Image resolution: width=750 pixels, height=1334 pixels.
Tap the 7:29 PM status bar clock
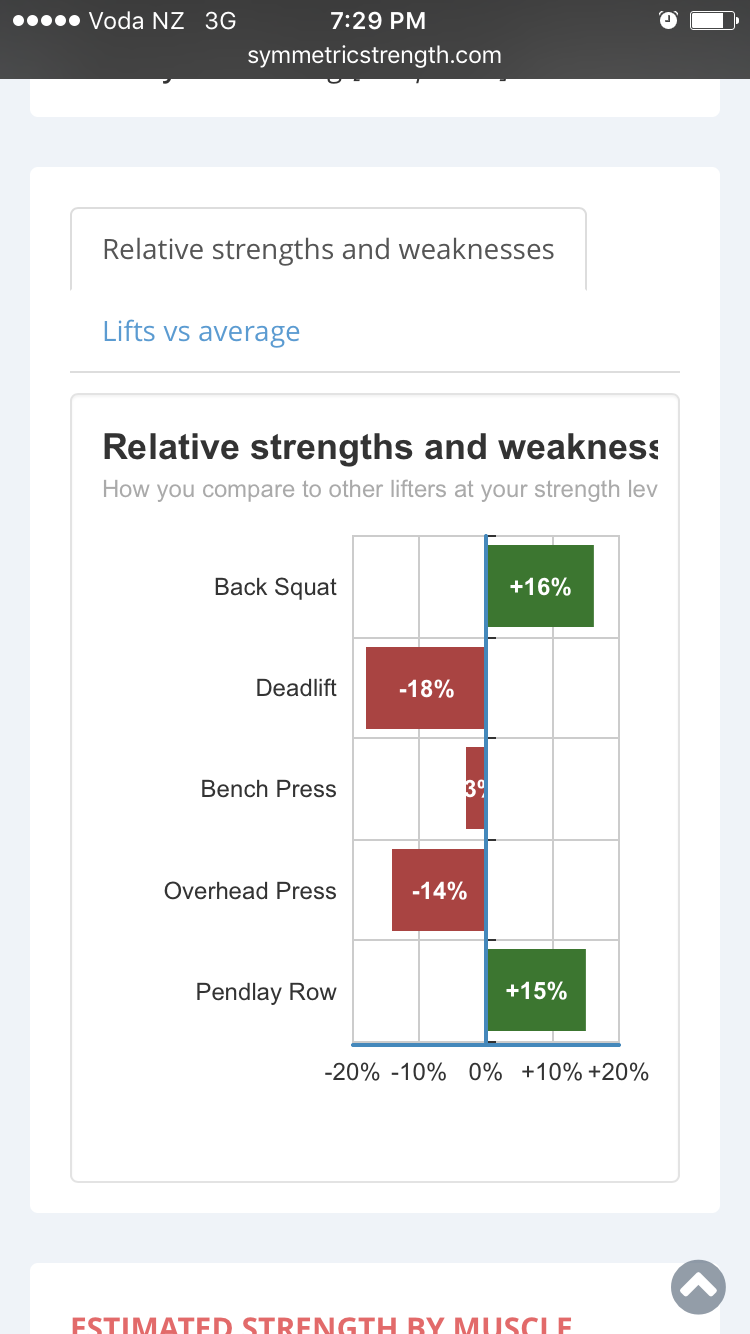click(378, 21)
